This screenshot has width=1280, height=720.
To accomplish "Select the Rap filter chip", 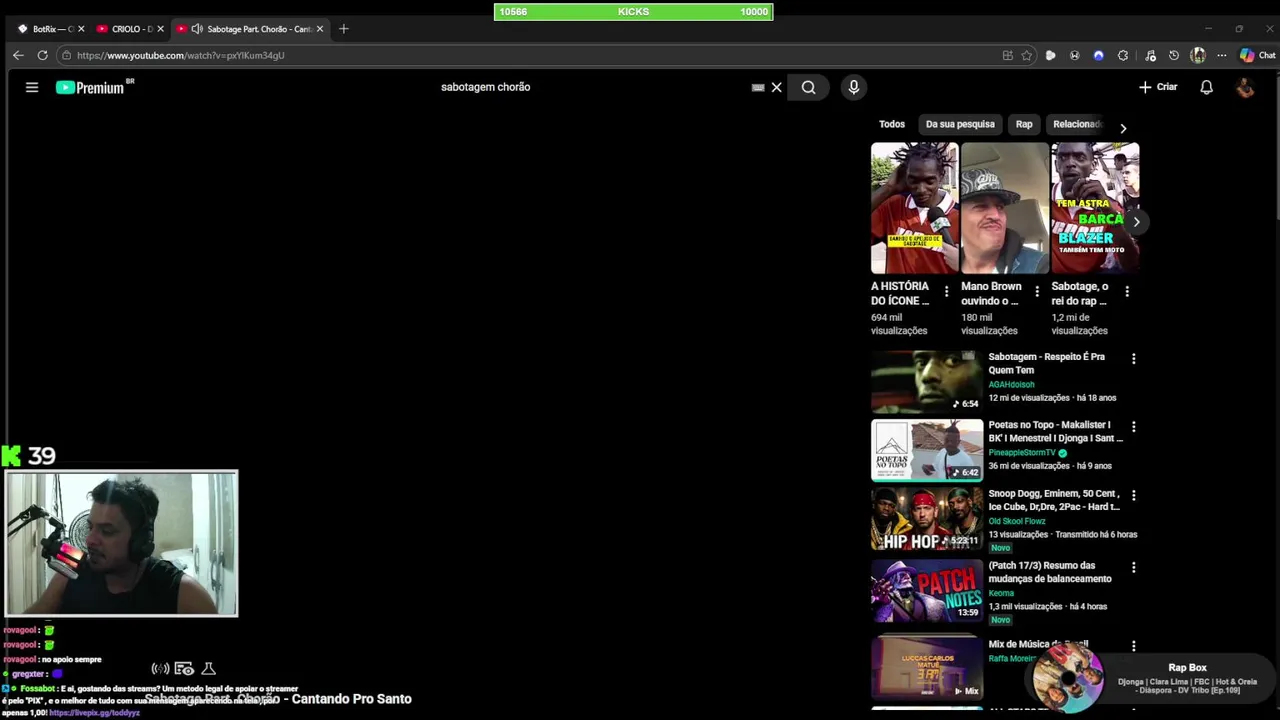I will tap(1024, 124).
